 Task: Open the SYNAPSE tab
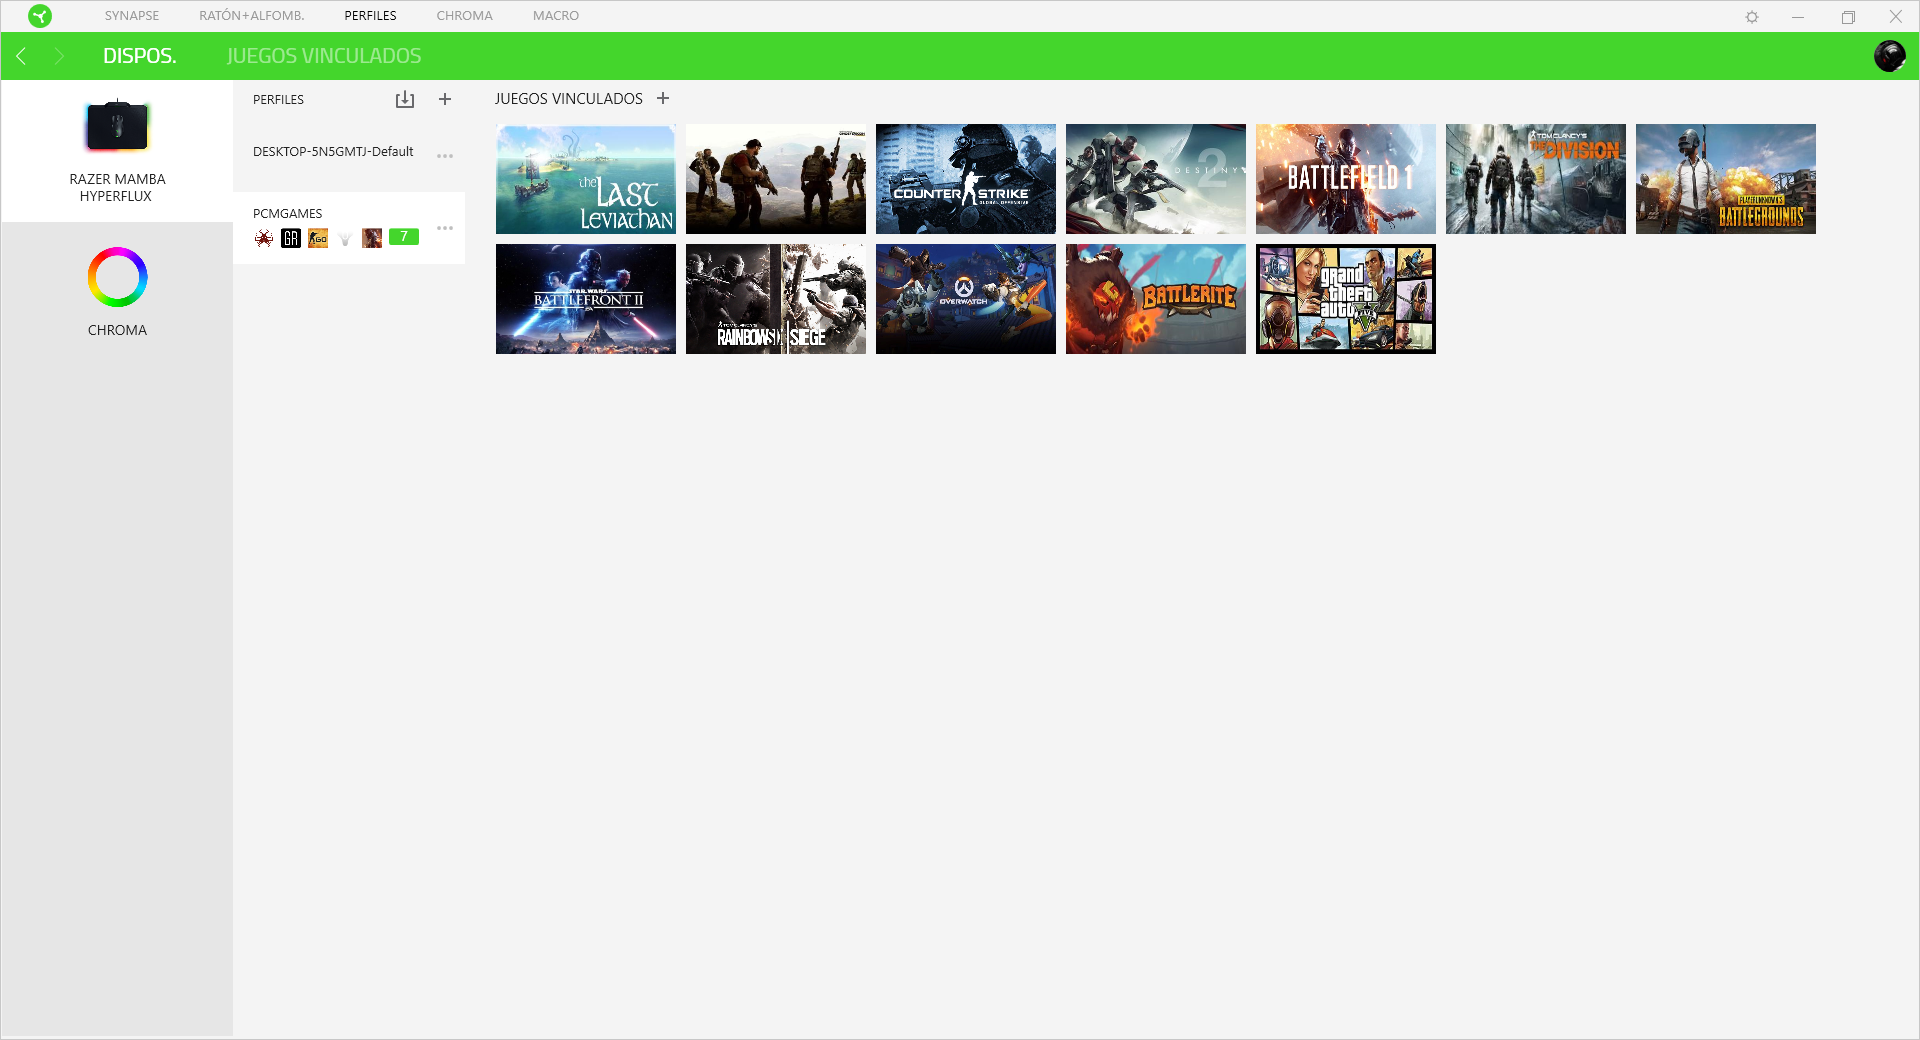(x=132, y=16)
